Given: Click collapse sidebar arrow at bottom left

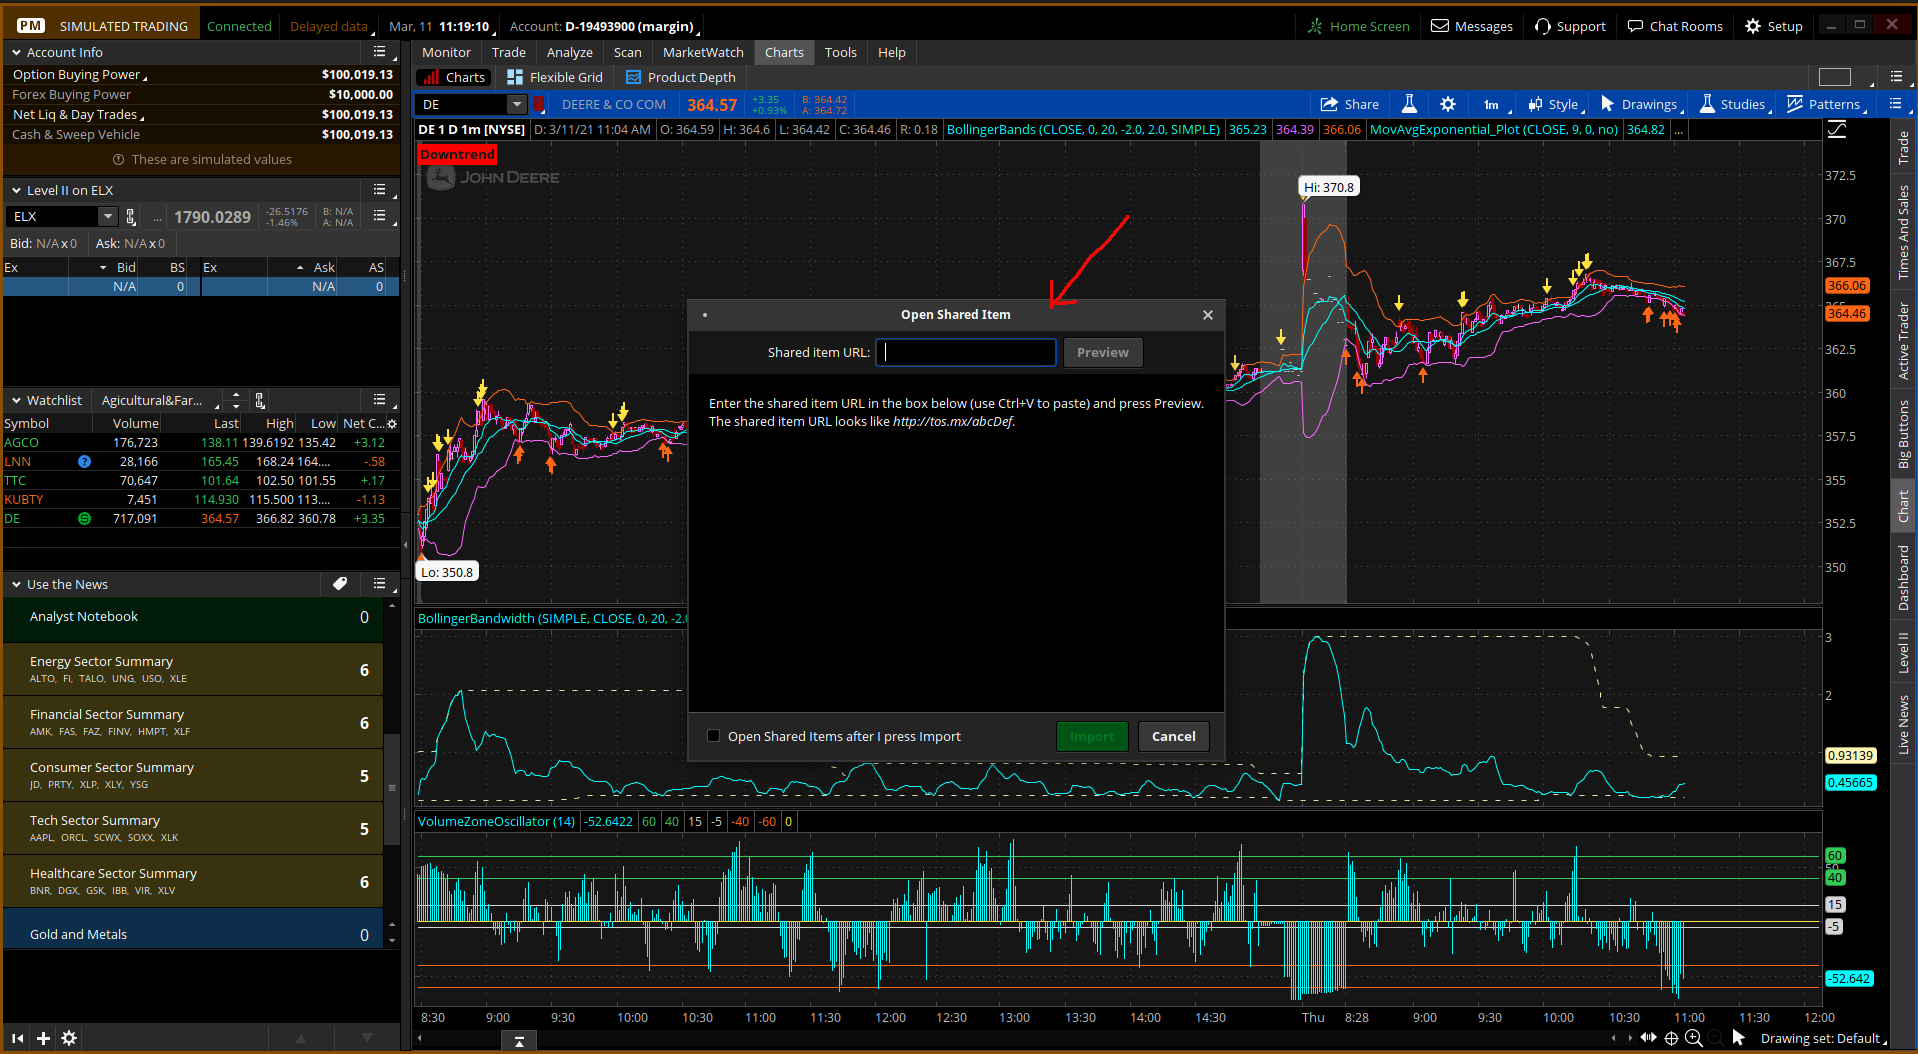Looking at the screenshot, I should tap(17, 1038).
